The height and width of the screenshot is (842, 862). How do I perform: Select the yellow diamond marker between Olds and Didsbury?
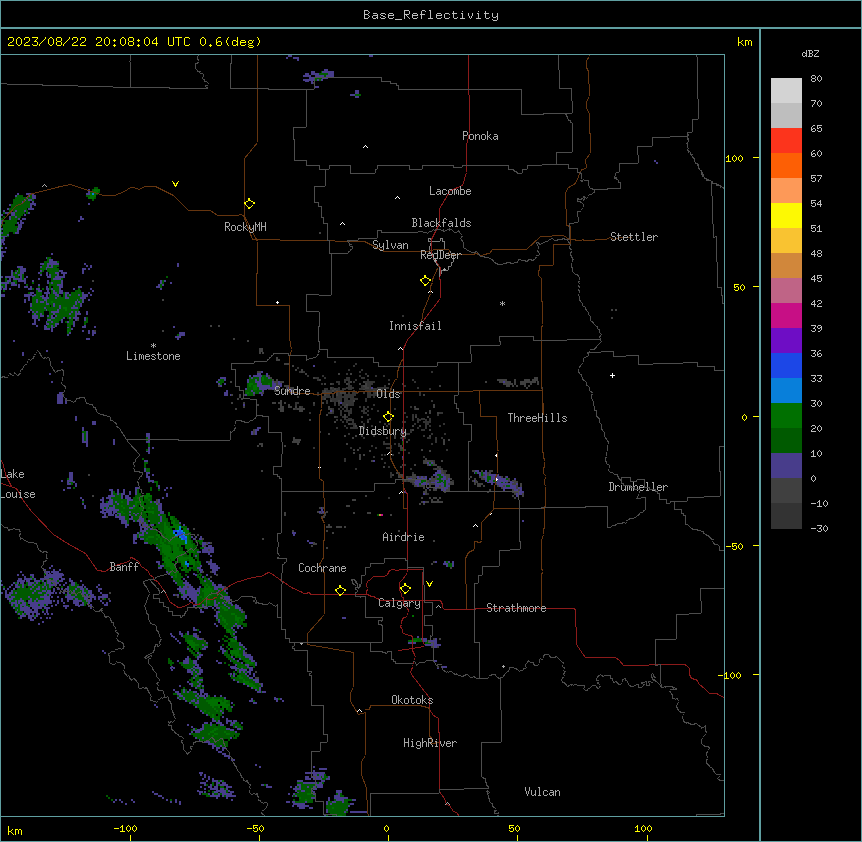pos(389,417)
